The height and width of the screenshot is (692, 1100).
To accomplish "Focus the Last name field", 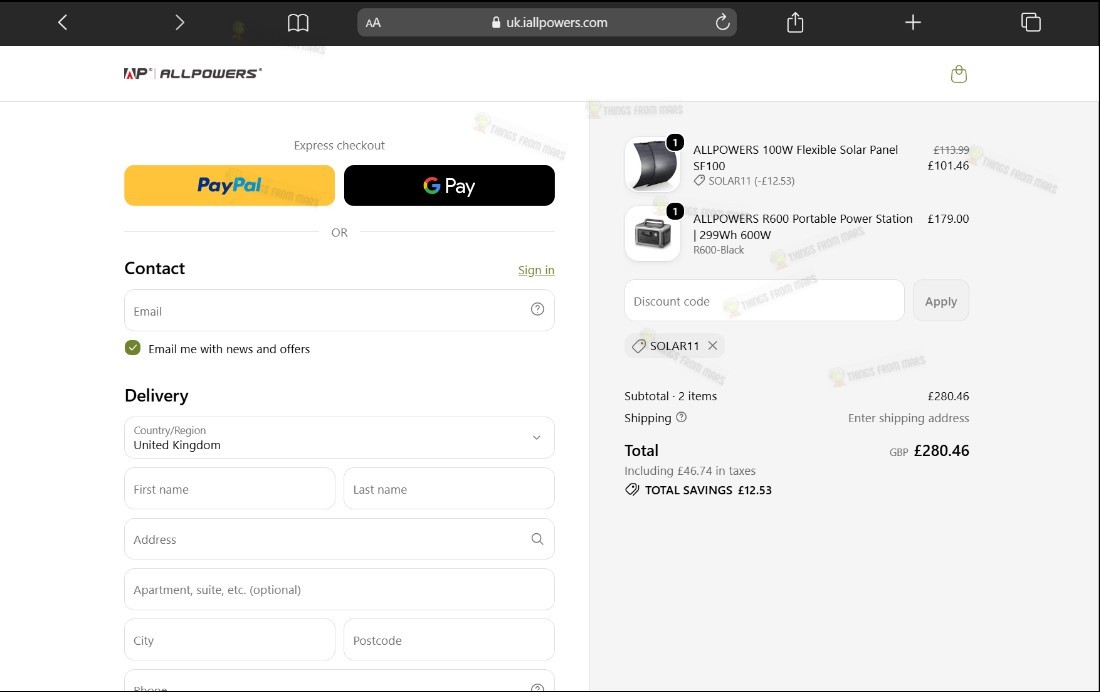I will (x=449, y=488).
